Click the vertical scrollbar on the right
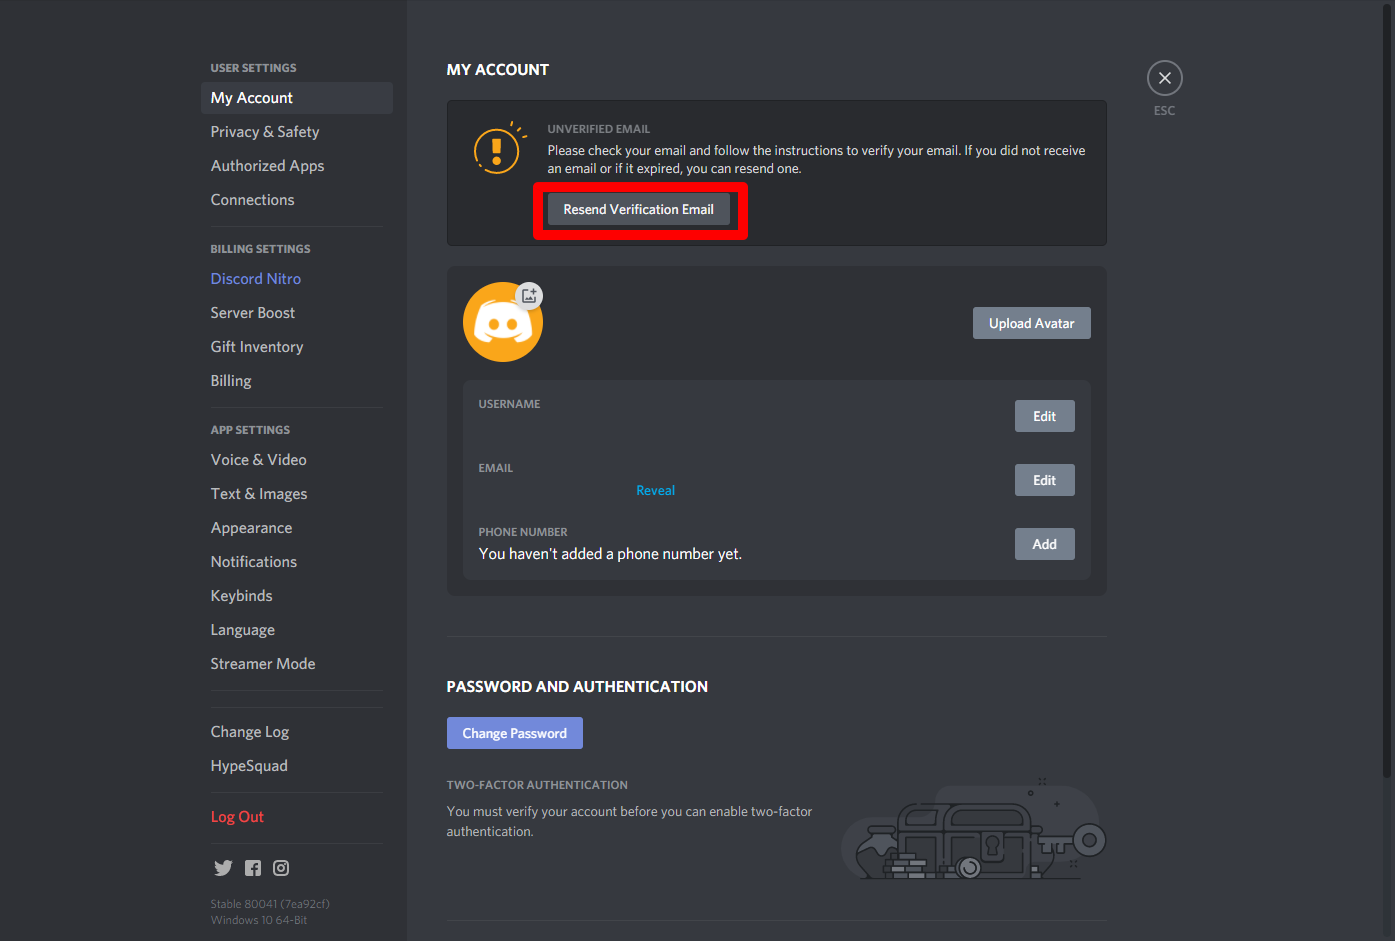 [x=1388, y=390]
